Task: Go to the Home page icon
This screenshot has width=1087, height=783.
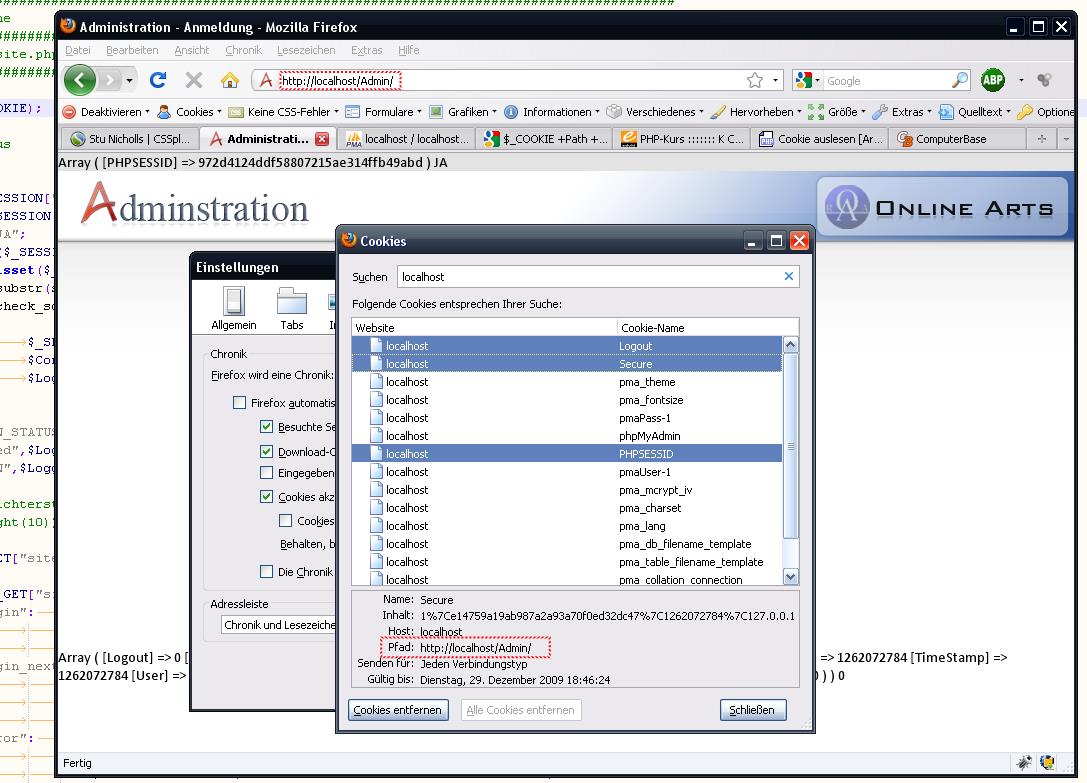Action: pyautogui.click(x=229, y=80)
